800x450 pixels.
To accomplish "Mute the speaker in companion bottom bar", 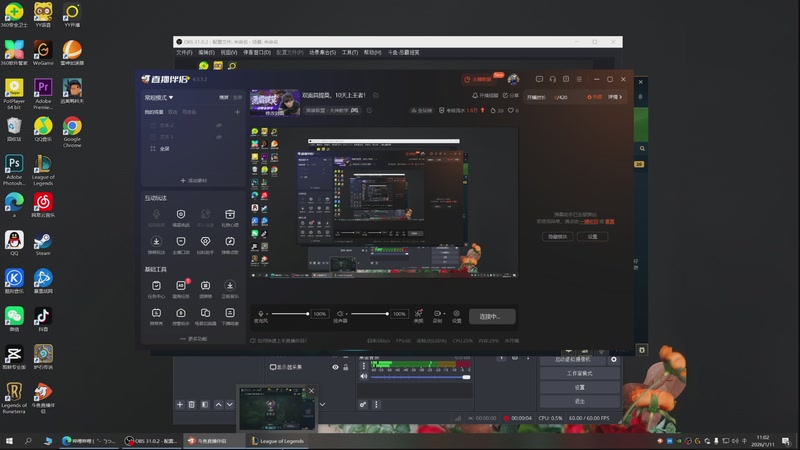I will 340,313.
